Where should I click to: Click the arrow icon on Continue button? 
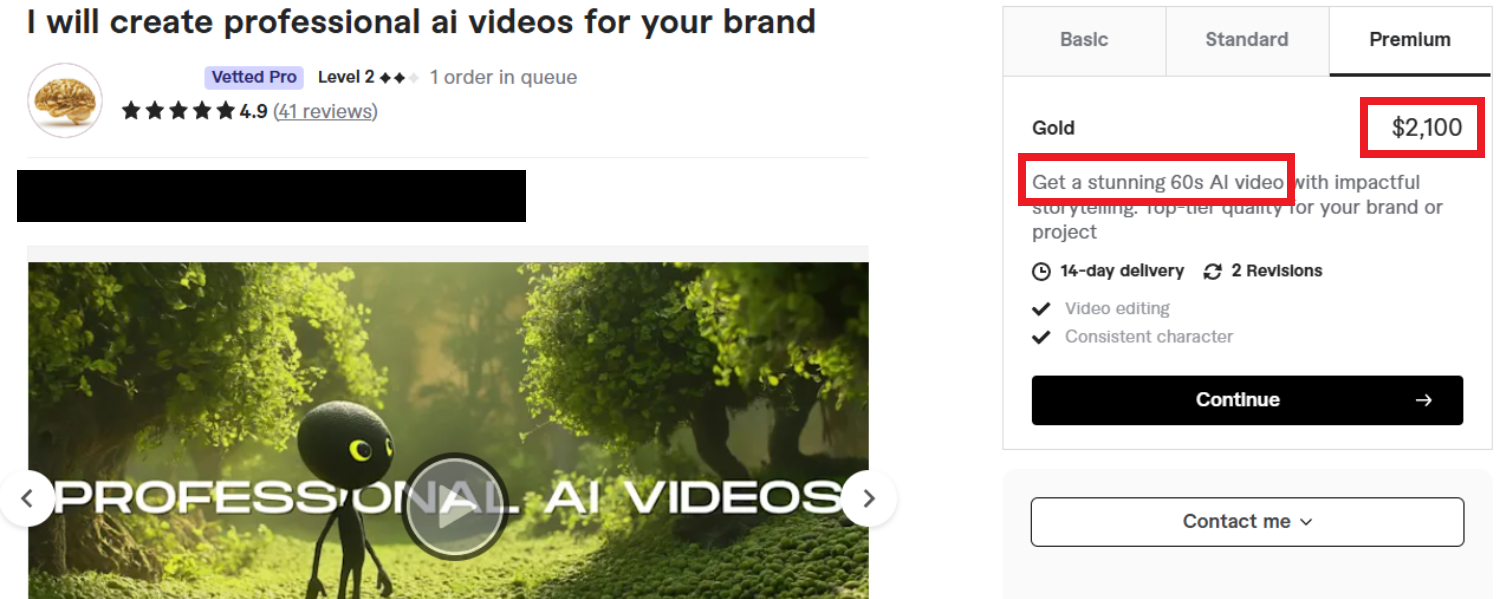pyautogui.click(x=1424, y=400)
